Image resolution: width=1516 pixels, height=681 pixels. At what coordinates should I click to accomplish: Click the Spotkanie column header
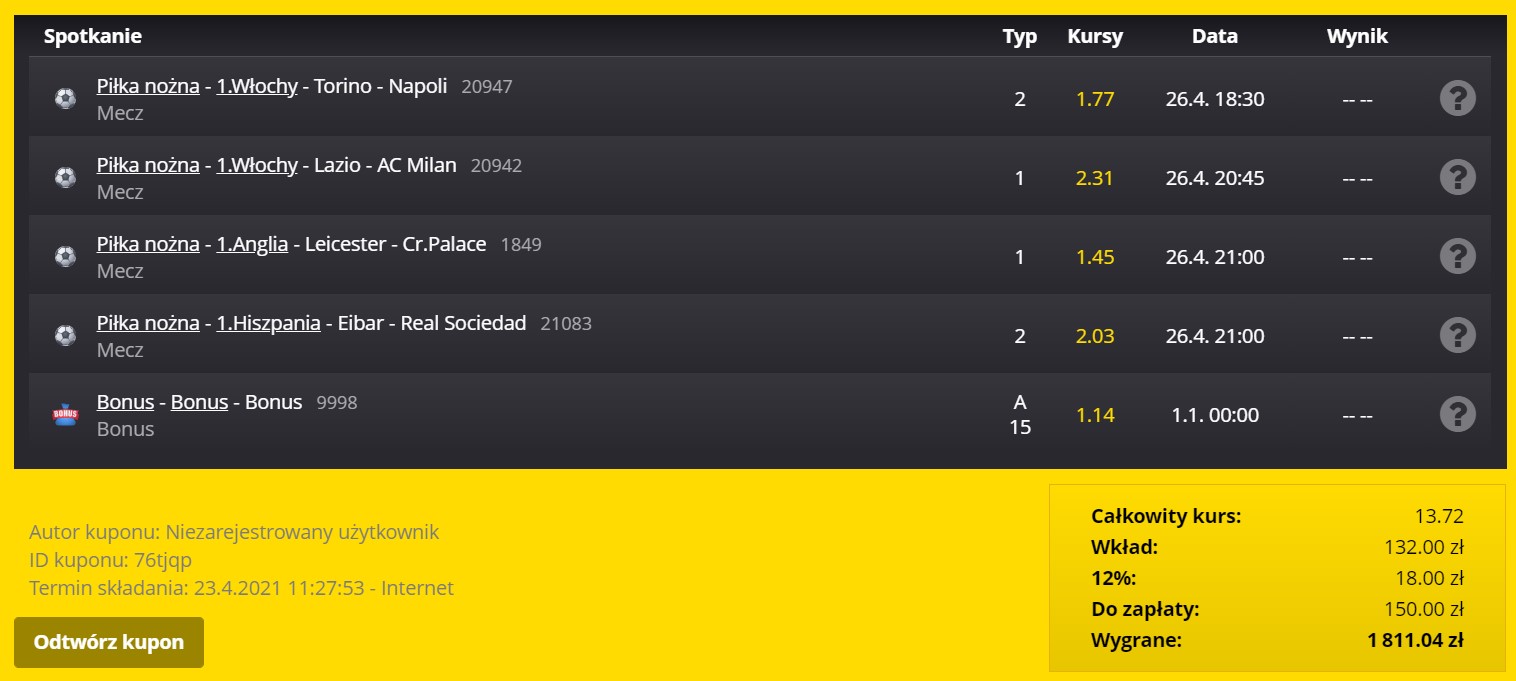coord(93,36)
